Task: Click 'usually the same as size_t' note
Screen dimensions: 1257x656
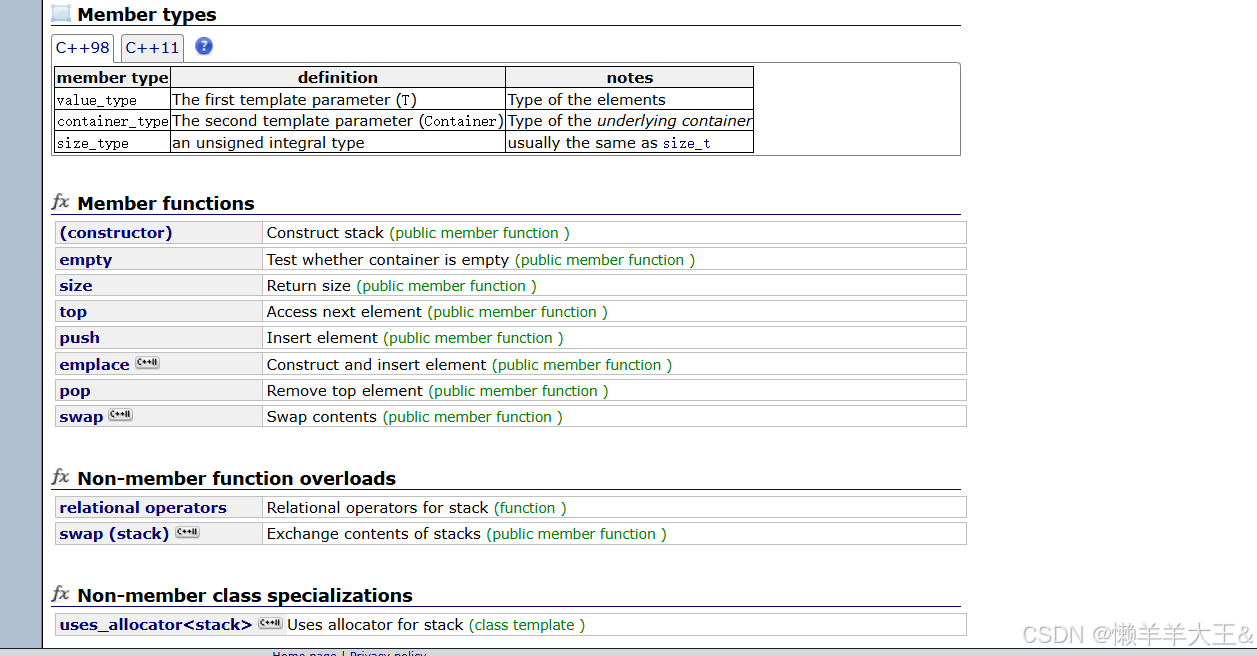Action: point(630,143)
